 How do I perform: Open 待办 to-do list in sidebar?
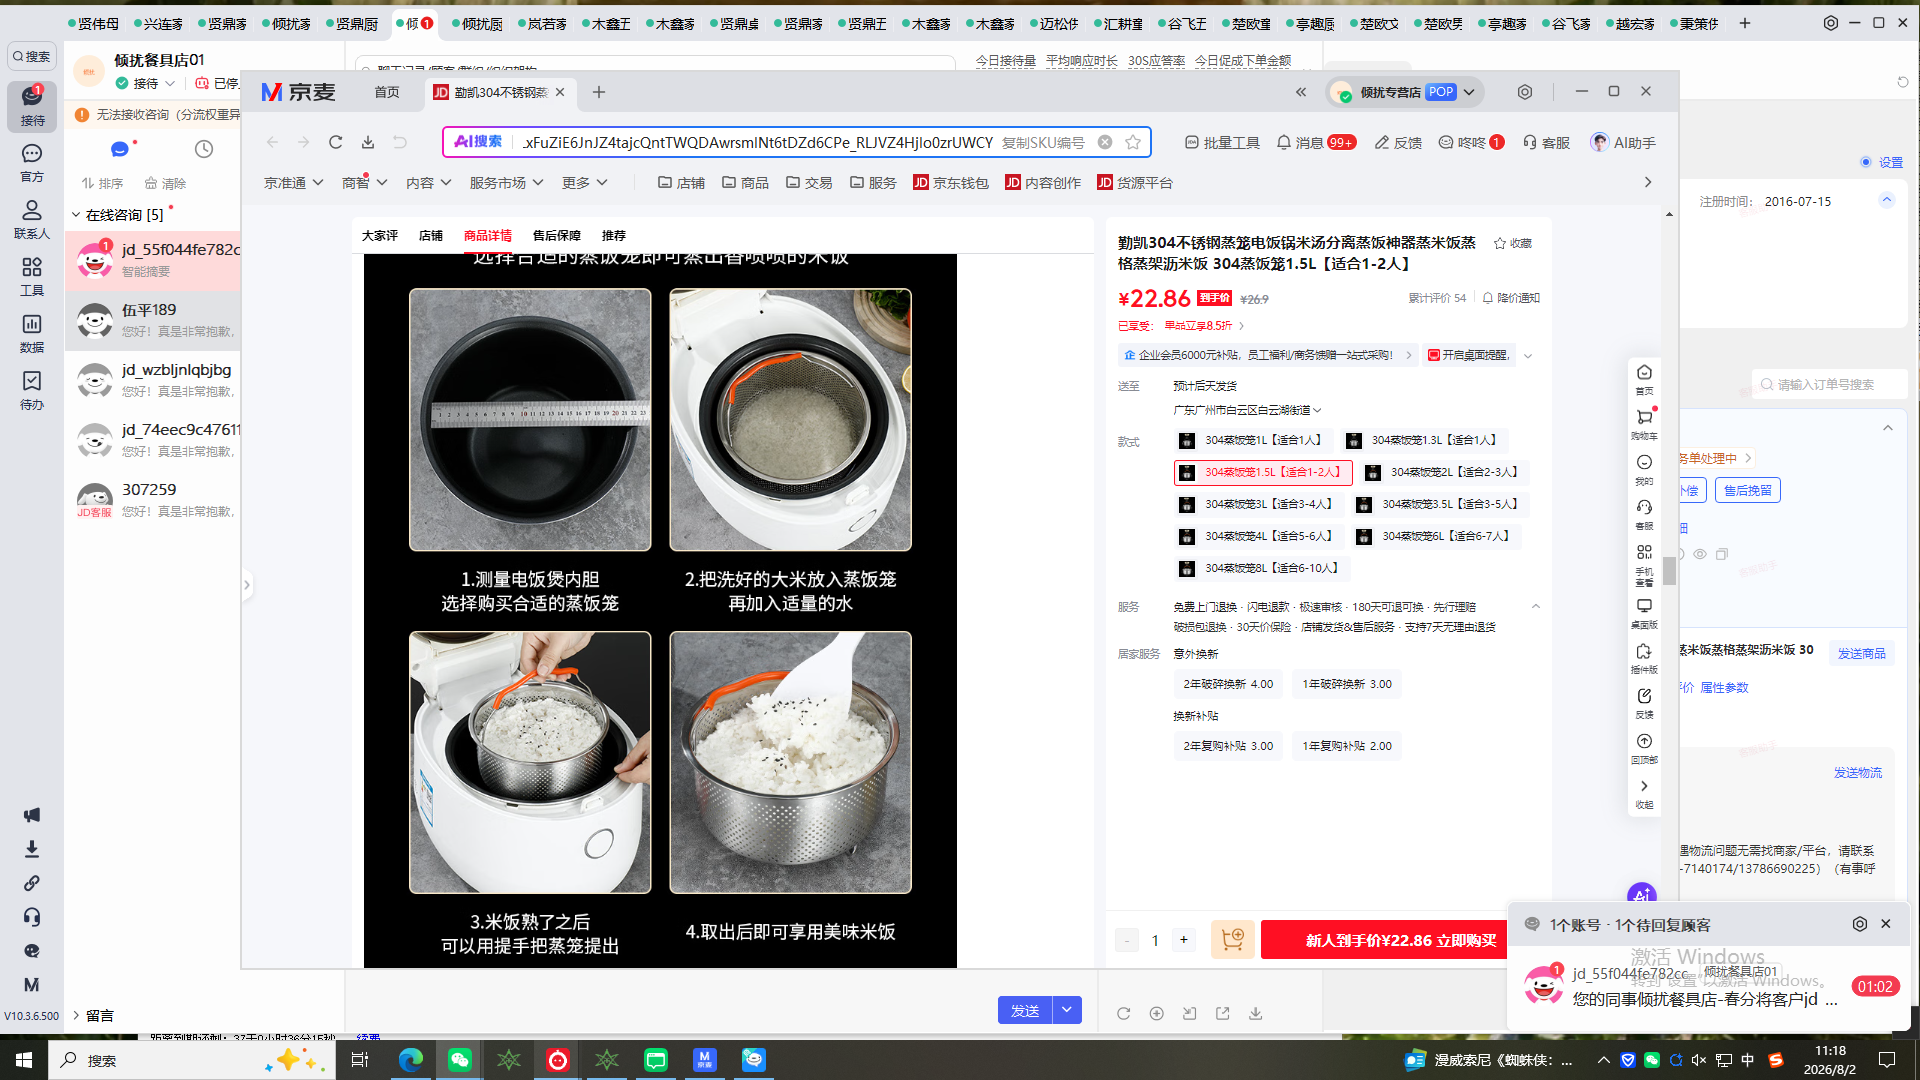[x=32, y=390]
